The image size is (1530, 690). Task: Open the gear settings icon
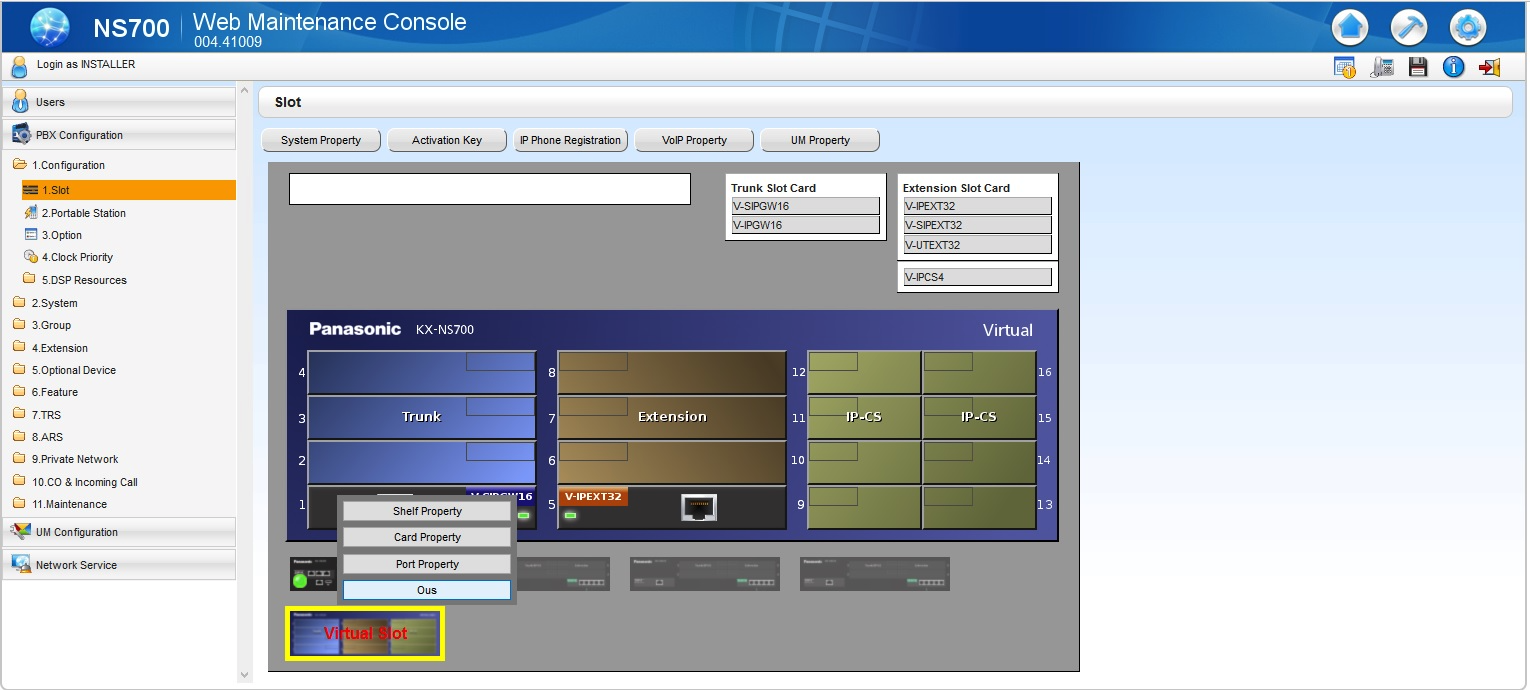coord(1468,27)
